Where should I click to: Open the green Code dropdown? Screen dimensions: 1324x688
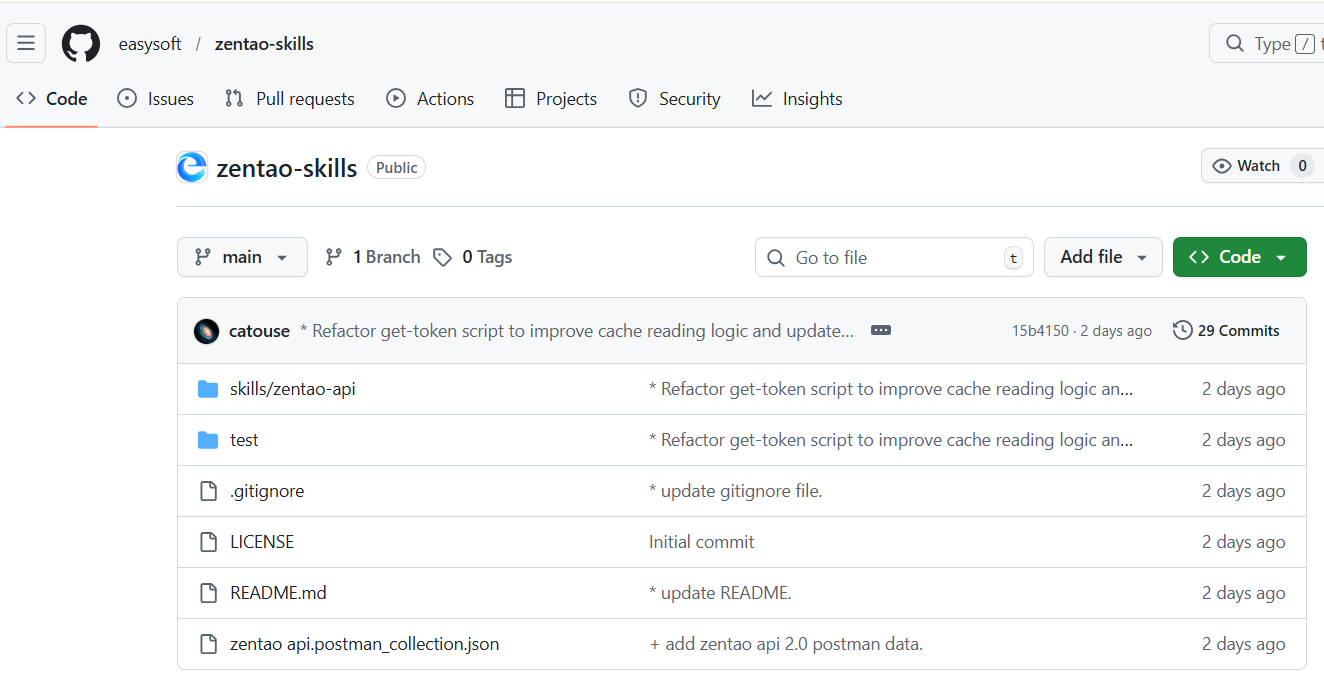coord(1239,257)
